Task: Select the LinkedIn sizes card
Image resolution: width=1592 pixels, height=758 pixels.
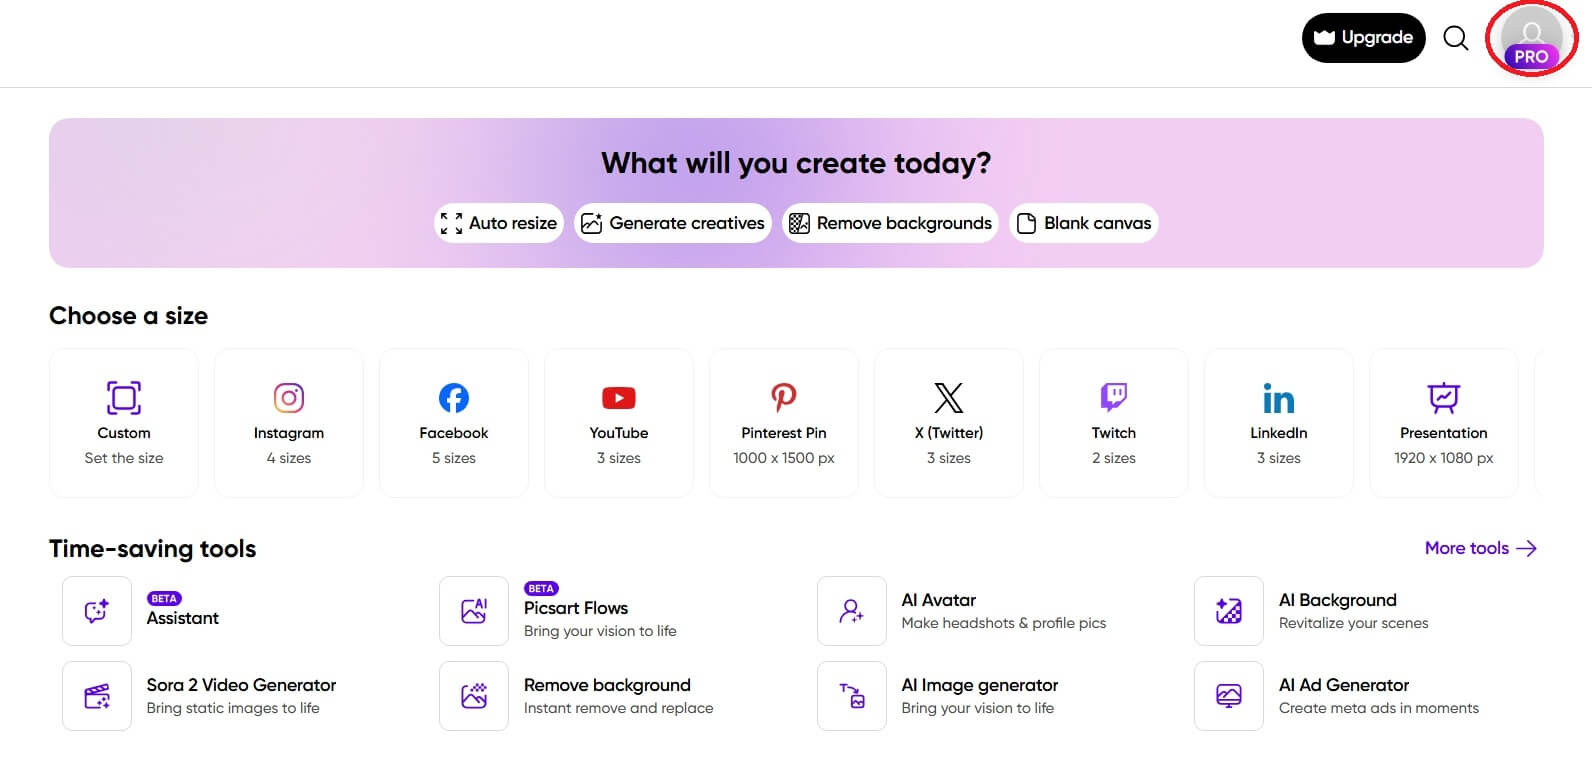Action: (x=1279, y=423)
